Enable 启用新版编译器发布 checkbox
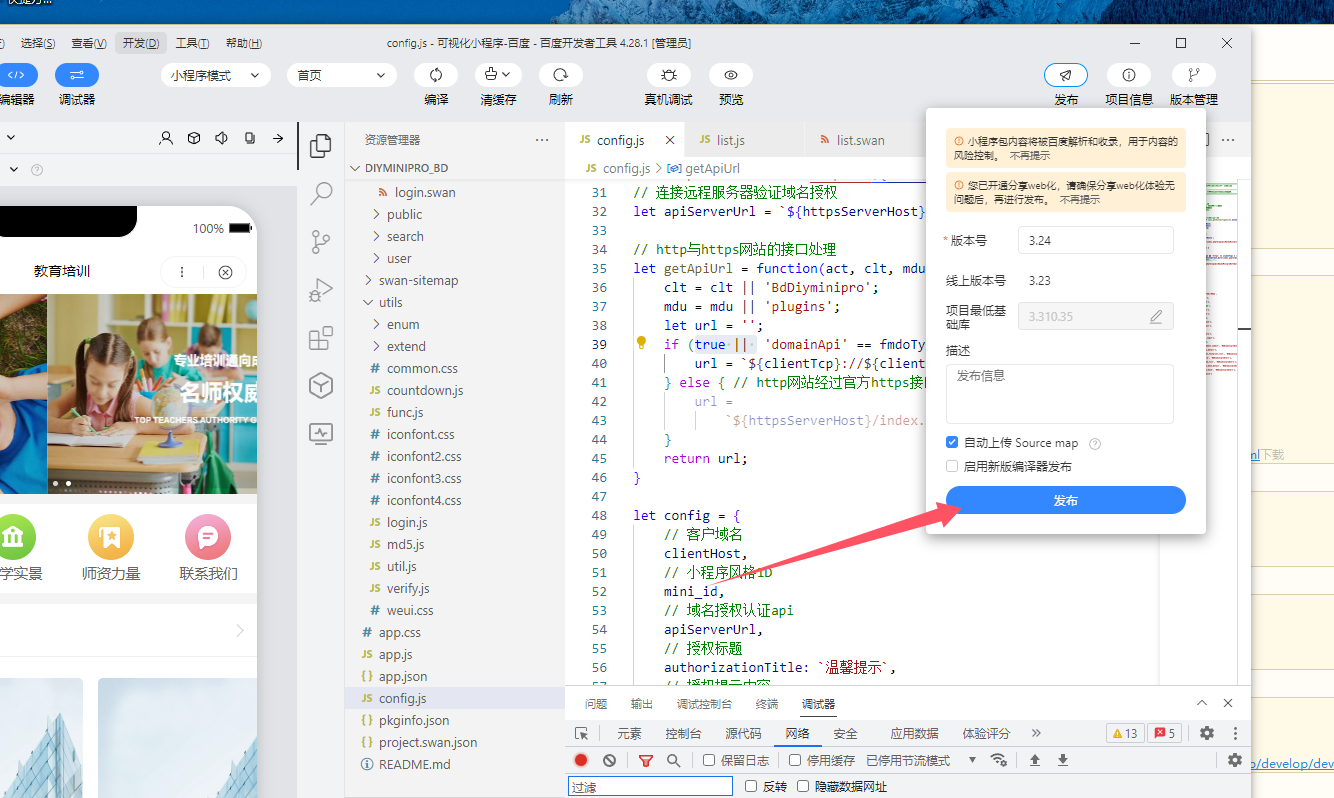The image size is (1334, 798). coord(952,466)
